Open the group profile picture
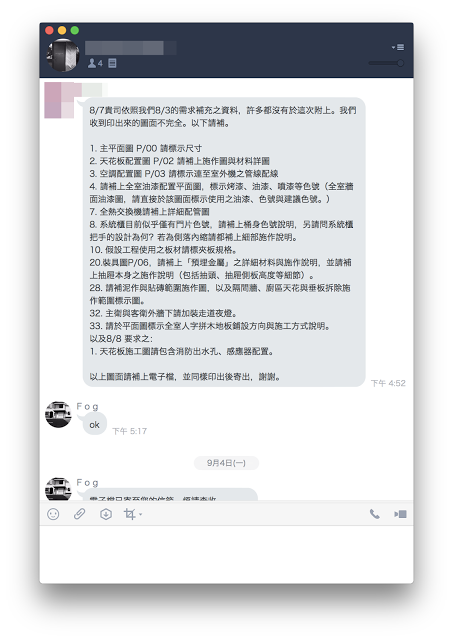 click(x=62, y=55)
